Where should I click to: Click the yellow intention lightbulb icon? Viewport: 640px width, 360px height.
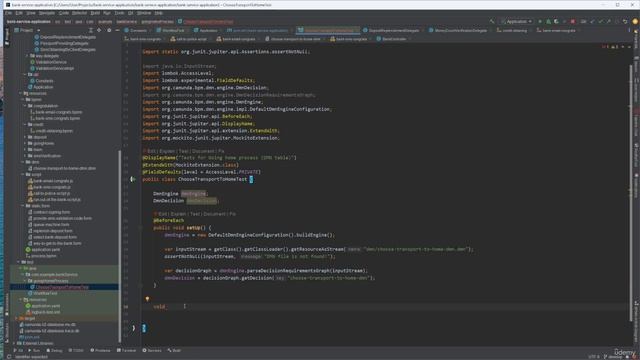click(x=147, y=299)
